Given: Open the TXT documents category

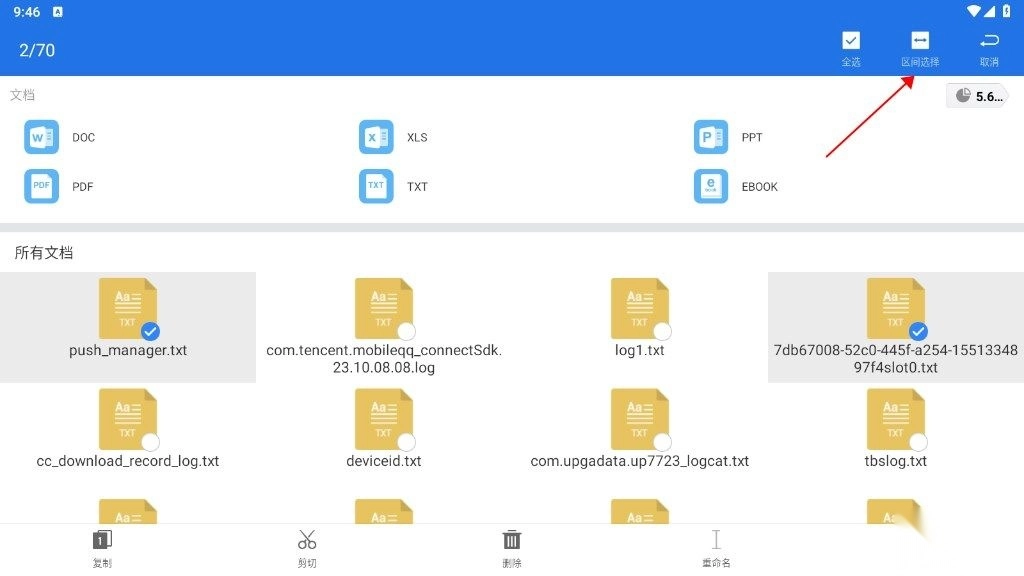Looking at the screenshot, I should coord(376,186).
